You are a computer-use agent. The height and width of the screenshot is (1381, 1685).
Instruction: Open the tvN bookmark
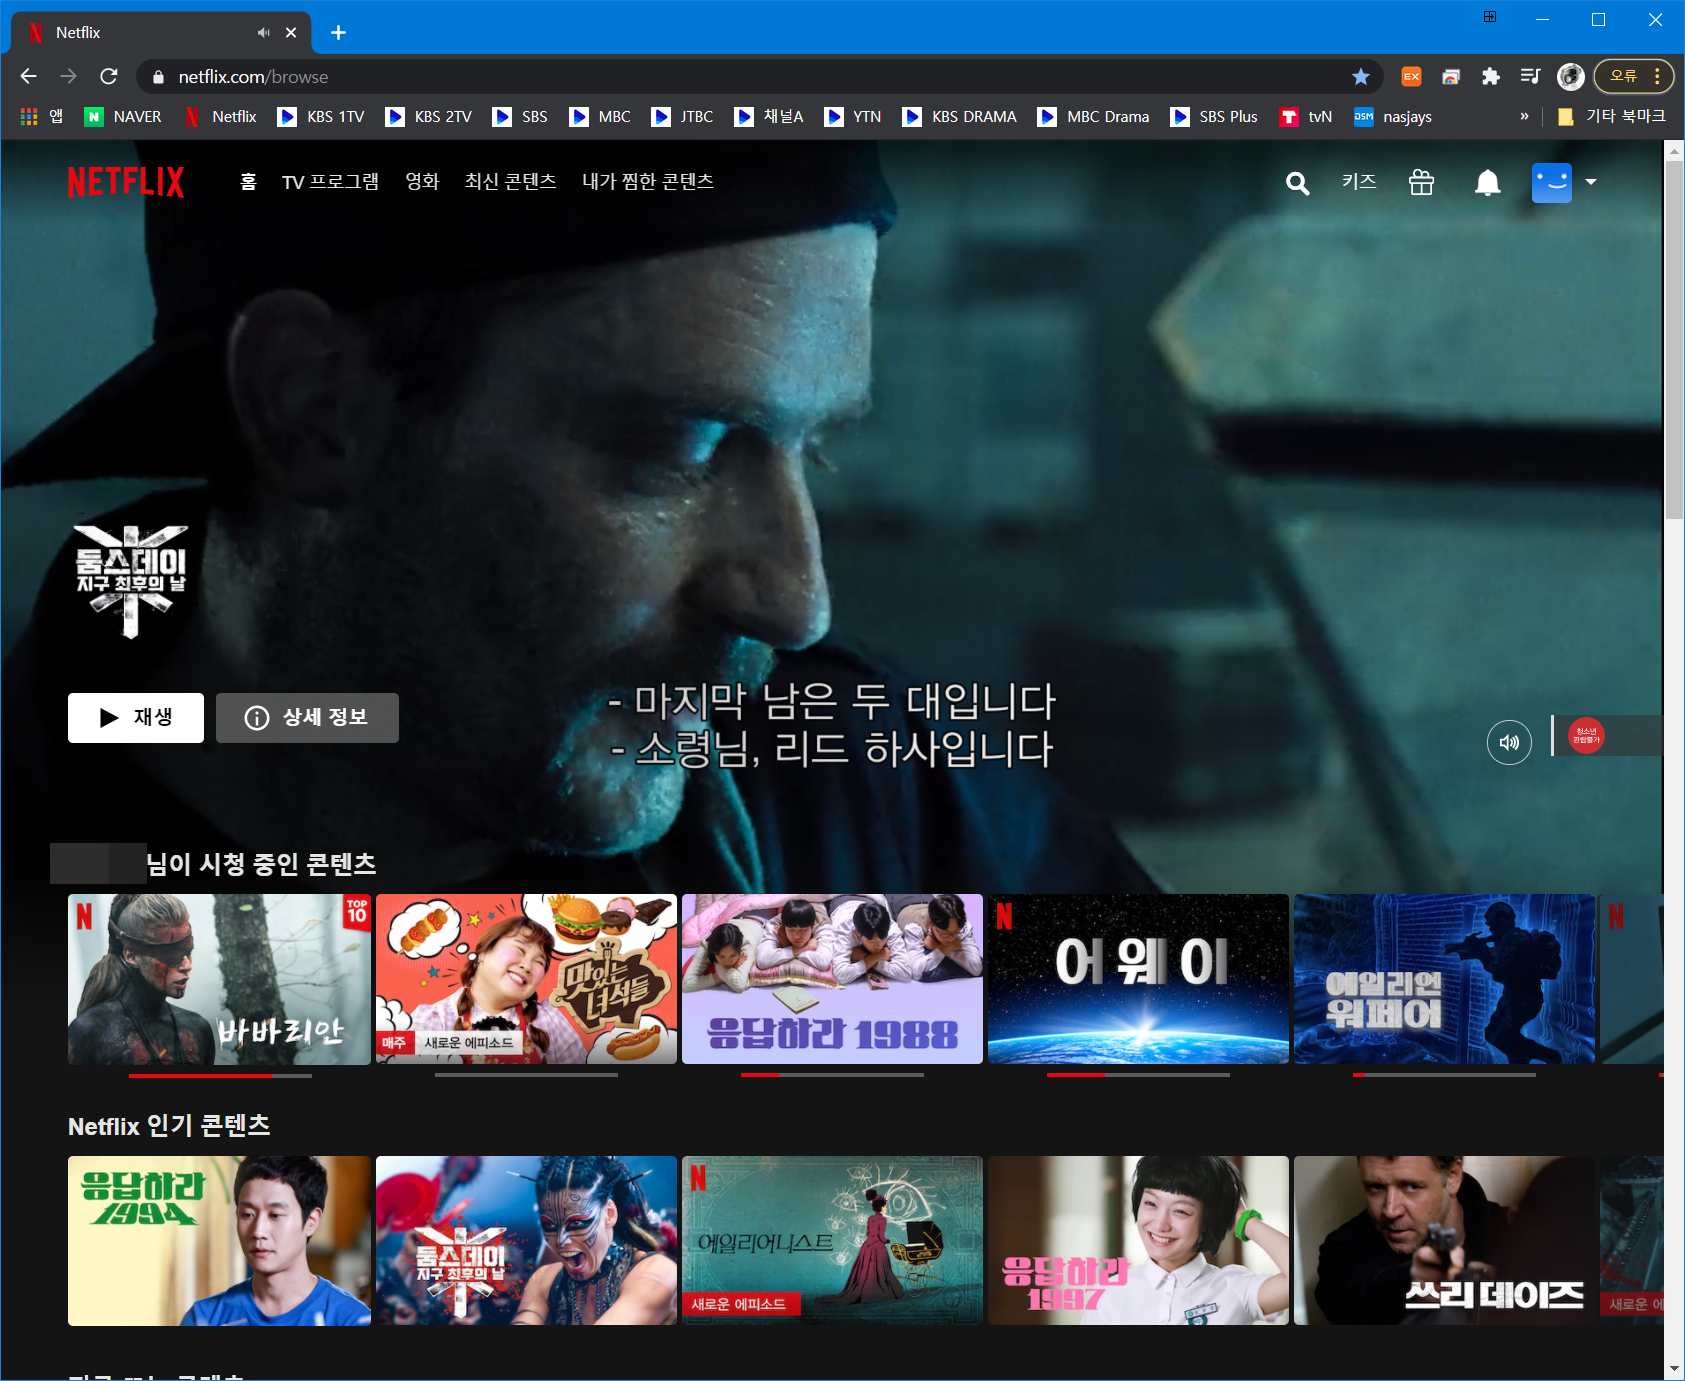(x=1306, y=116)
